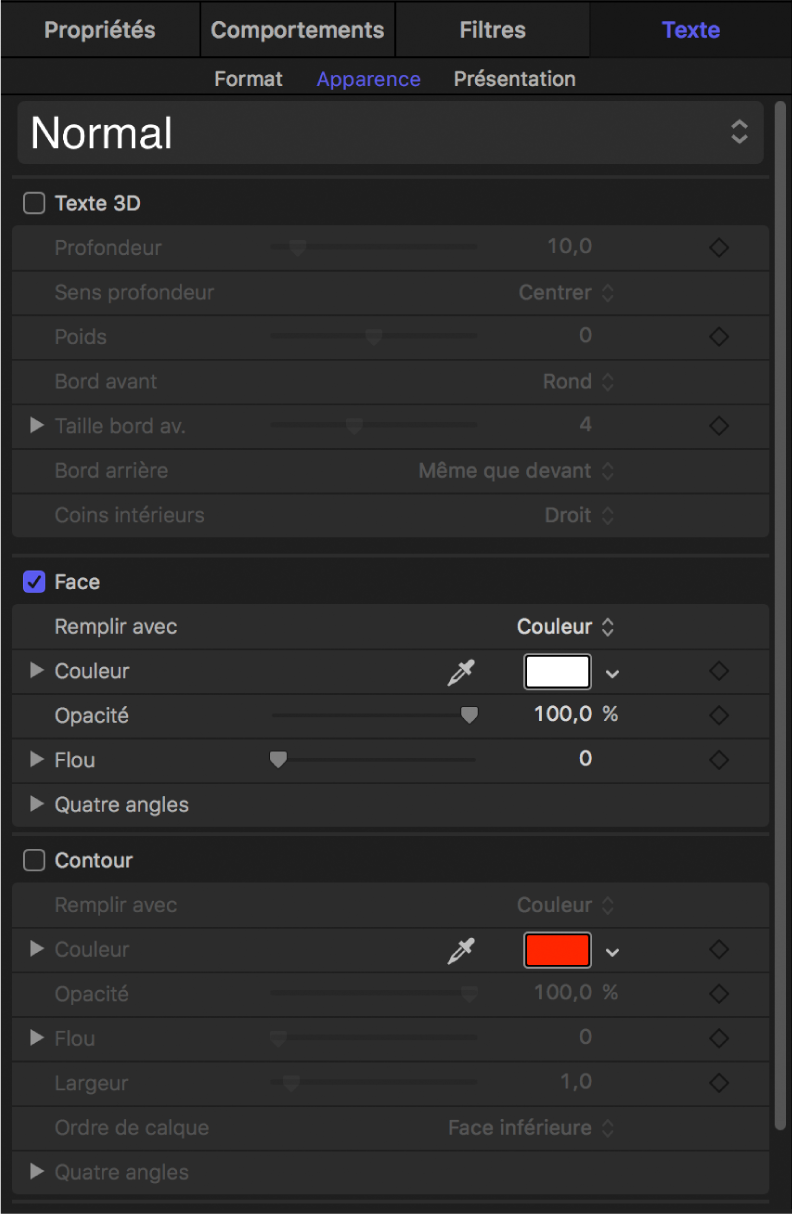Screen dimensions: 792x1214
Task: Uncheck the Face checkbox
Action: tap(35, 582)
